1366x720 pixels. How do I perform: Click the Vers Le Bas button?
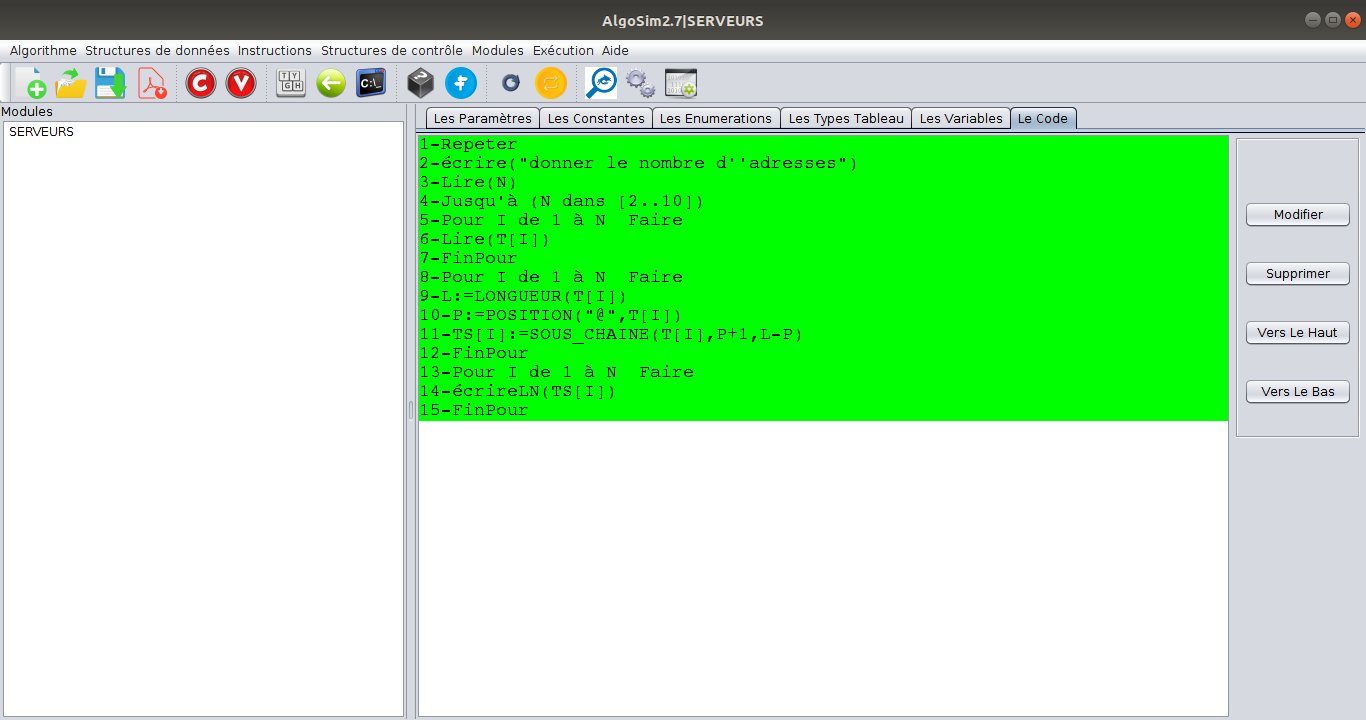tap(1298, 392)
